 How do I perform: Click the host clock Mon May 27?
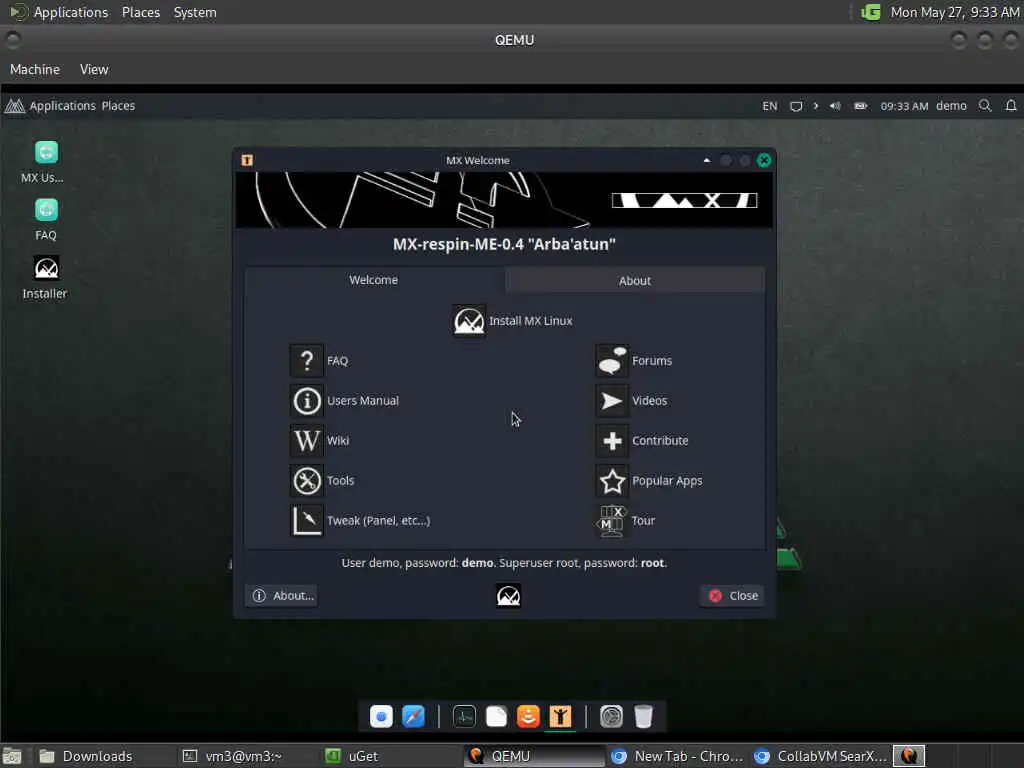[x=955, y=12]
